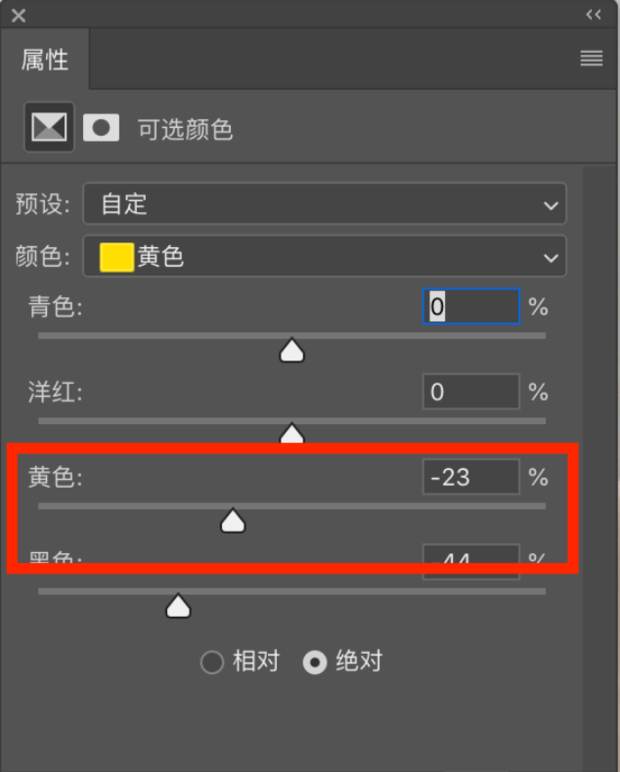Open the 颜色 color dropdown showing 黄色
This screenshot has height=772, width=620.
pos(325,257)
